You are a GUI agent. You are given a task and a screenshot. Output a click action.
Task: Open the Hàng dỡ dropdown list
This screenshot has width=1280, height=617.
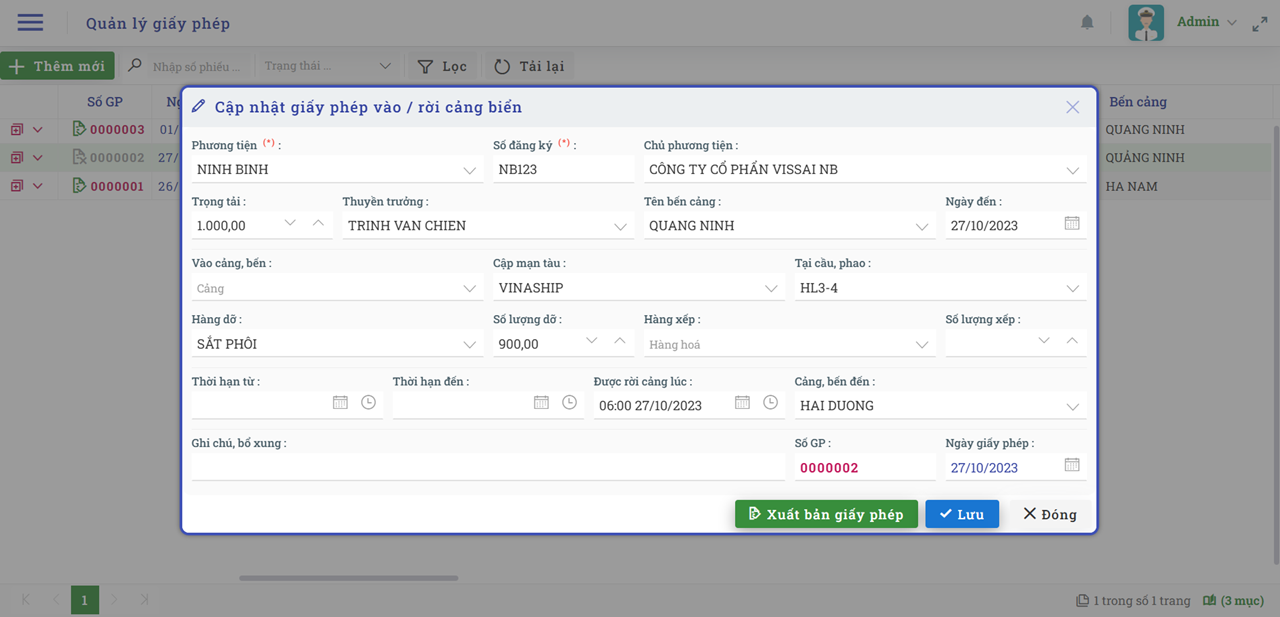(470, 345)
